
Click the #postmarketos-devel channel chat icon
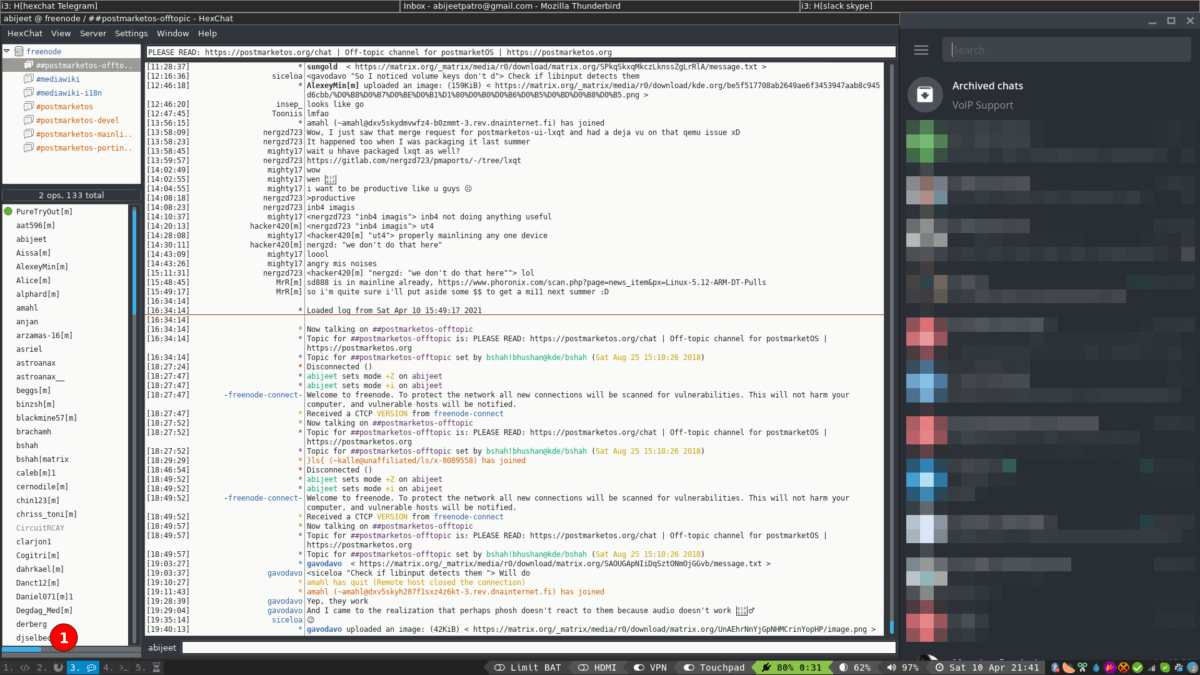coord(28,120)
